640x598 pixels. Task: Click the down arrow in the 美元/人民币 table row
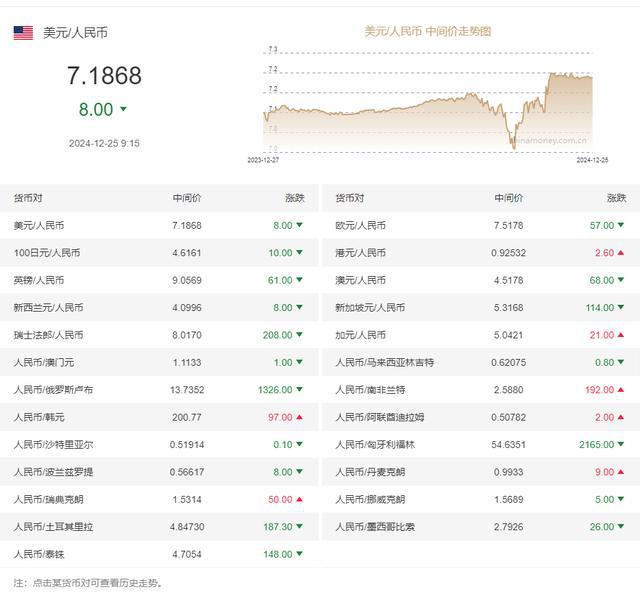pos(299,225)
